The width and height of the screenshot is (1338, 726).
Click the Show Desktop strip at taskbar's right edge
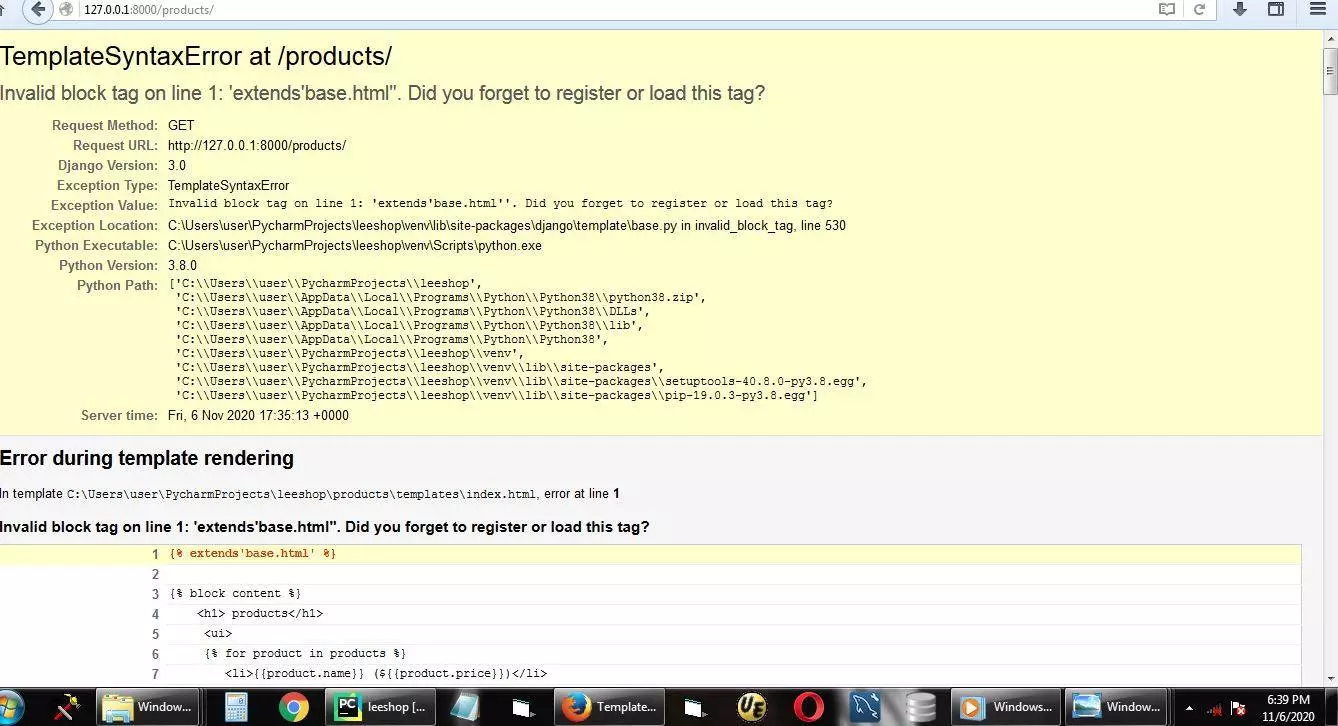click(1335, 707)
